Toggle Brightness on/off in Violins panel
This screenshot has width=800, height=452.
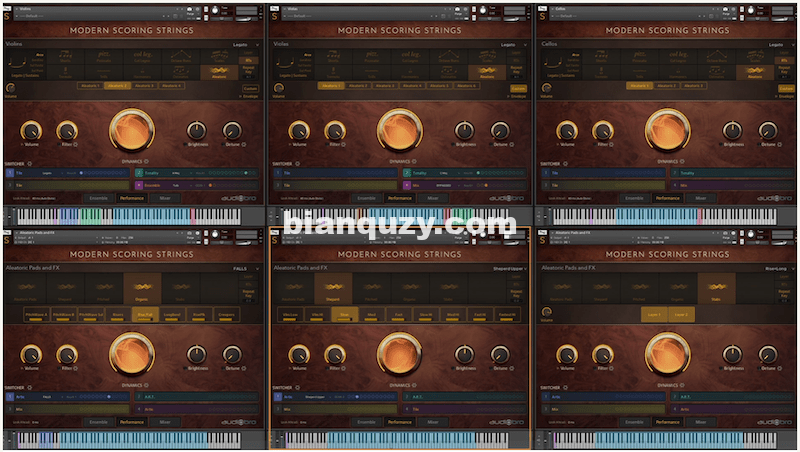pos(185,144)
